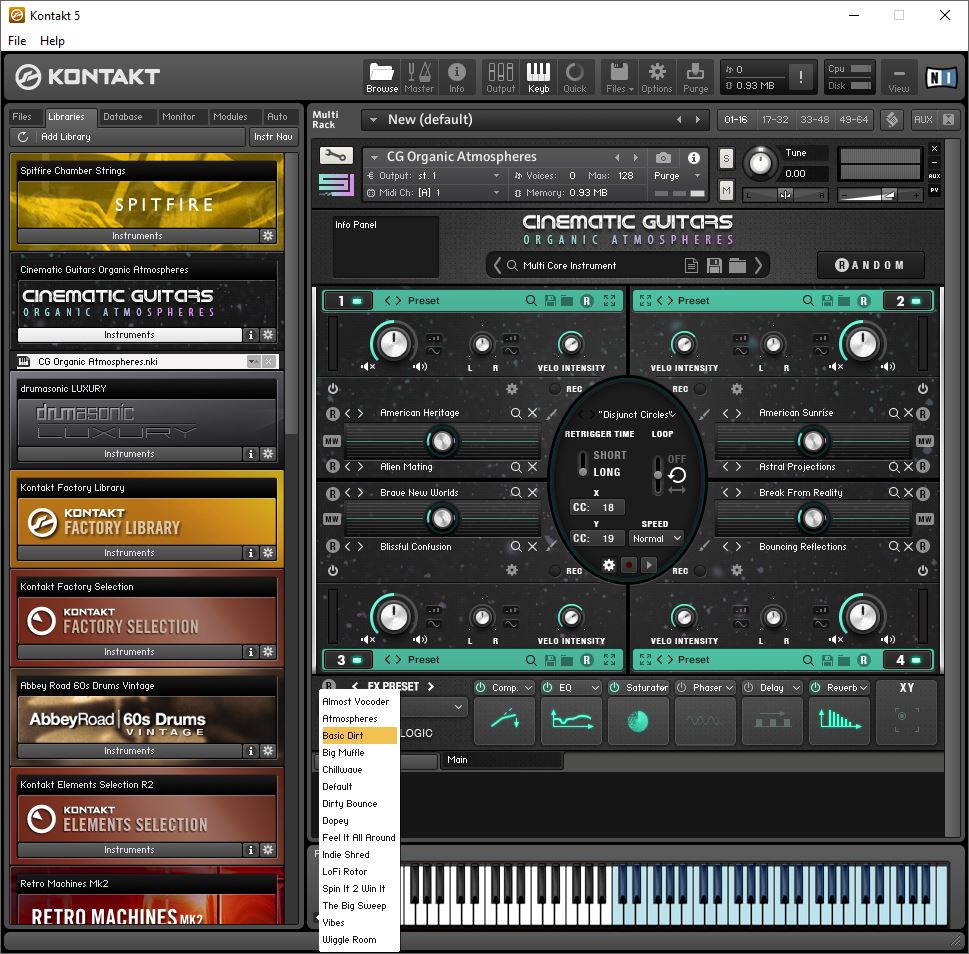This screenshot has width=969, height=954.
Task: Open Spitfire Chamber Strings settings gear
Action: click(268, 235)
